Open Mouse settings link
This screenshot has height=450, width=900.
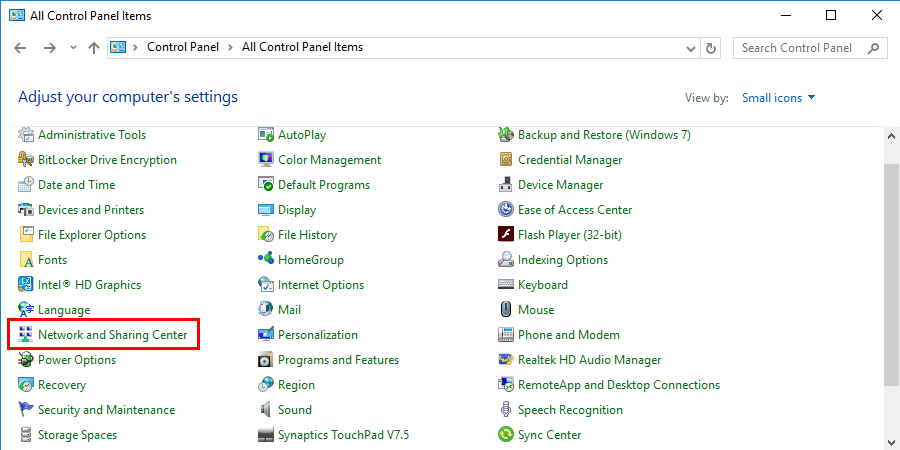tap(536, 310)
